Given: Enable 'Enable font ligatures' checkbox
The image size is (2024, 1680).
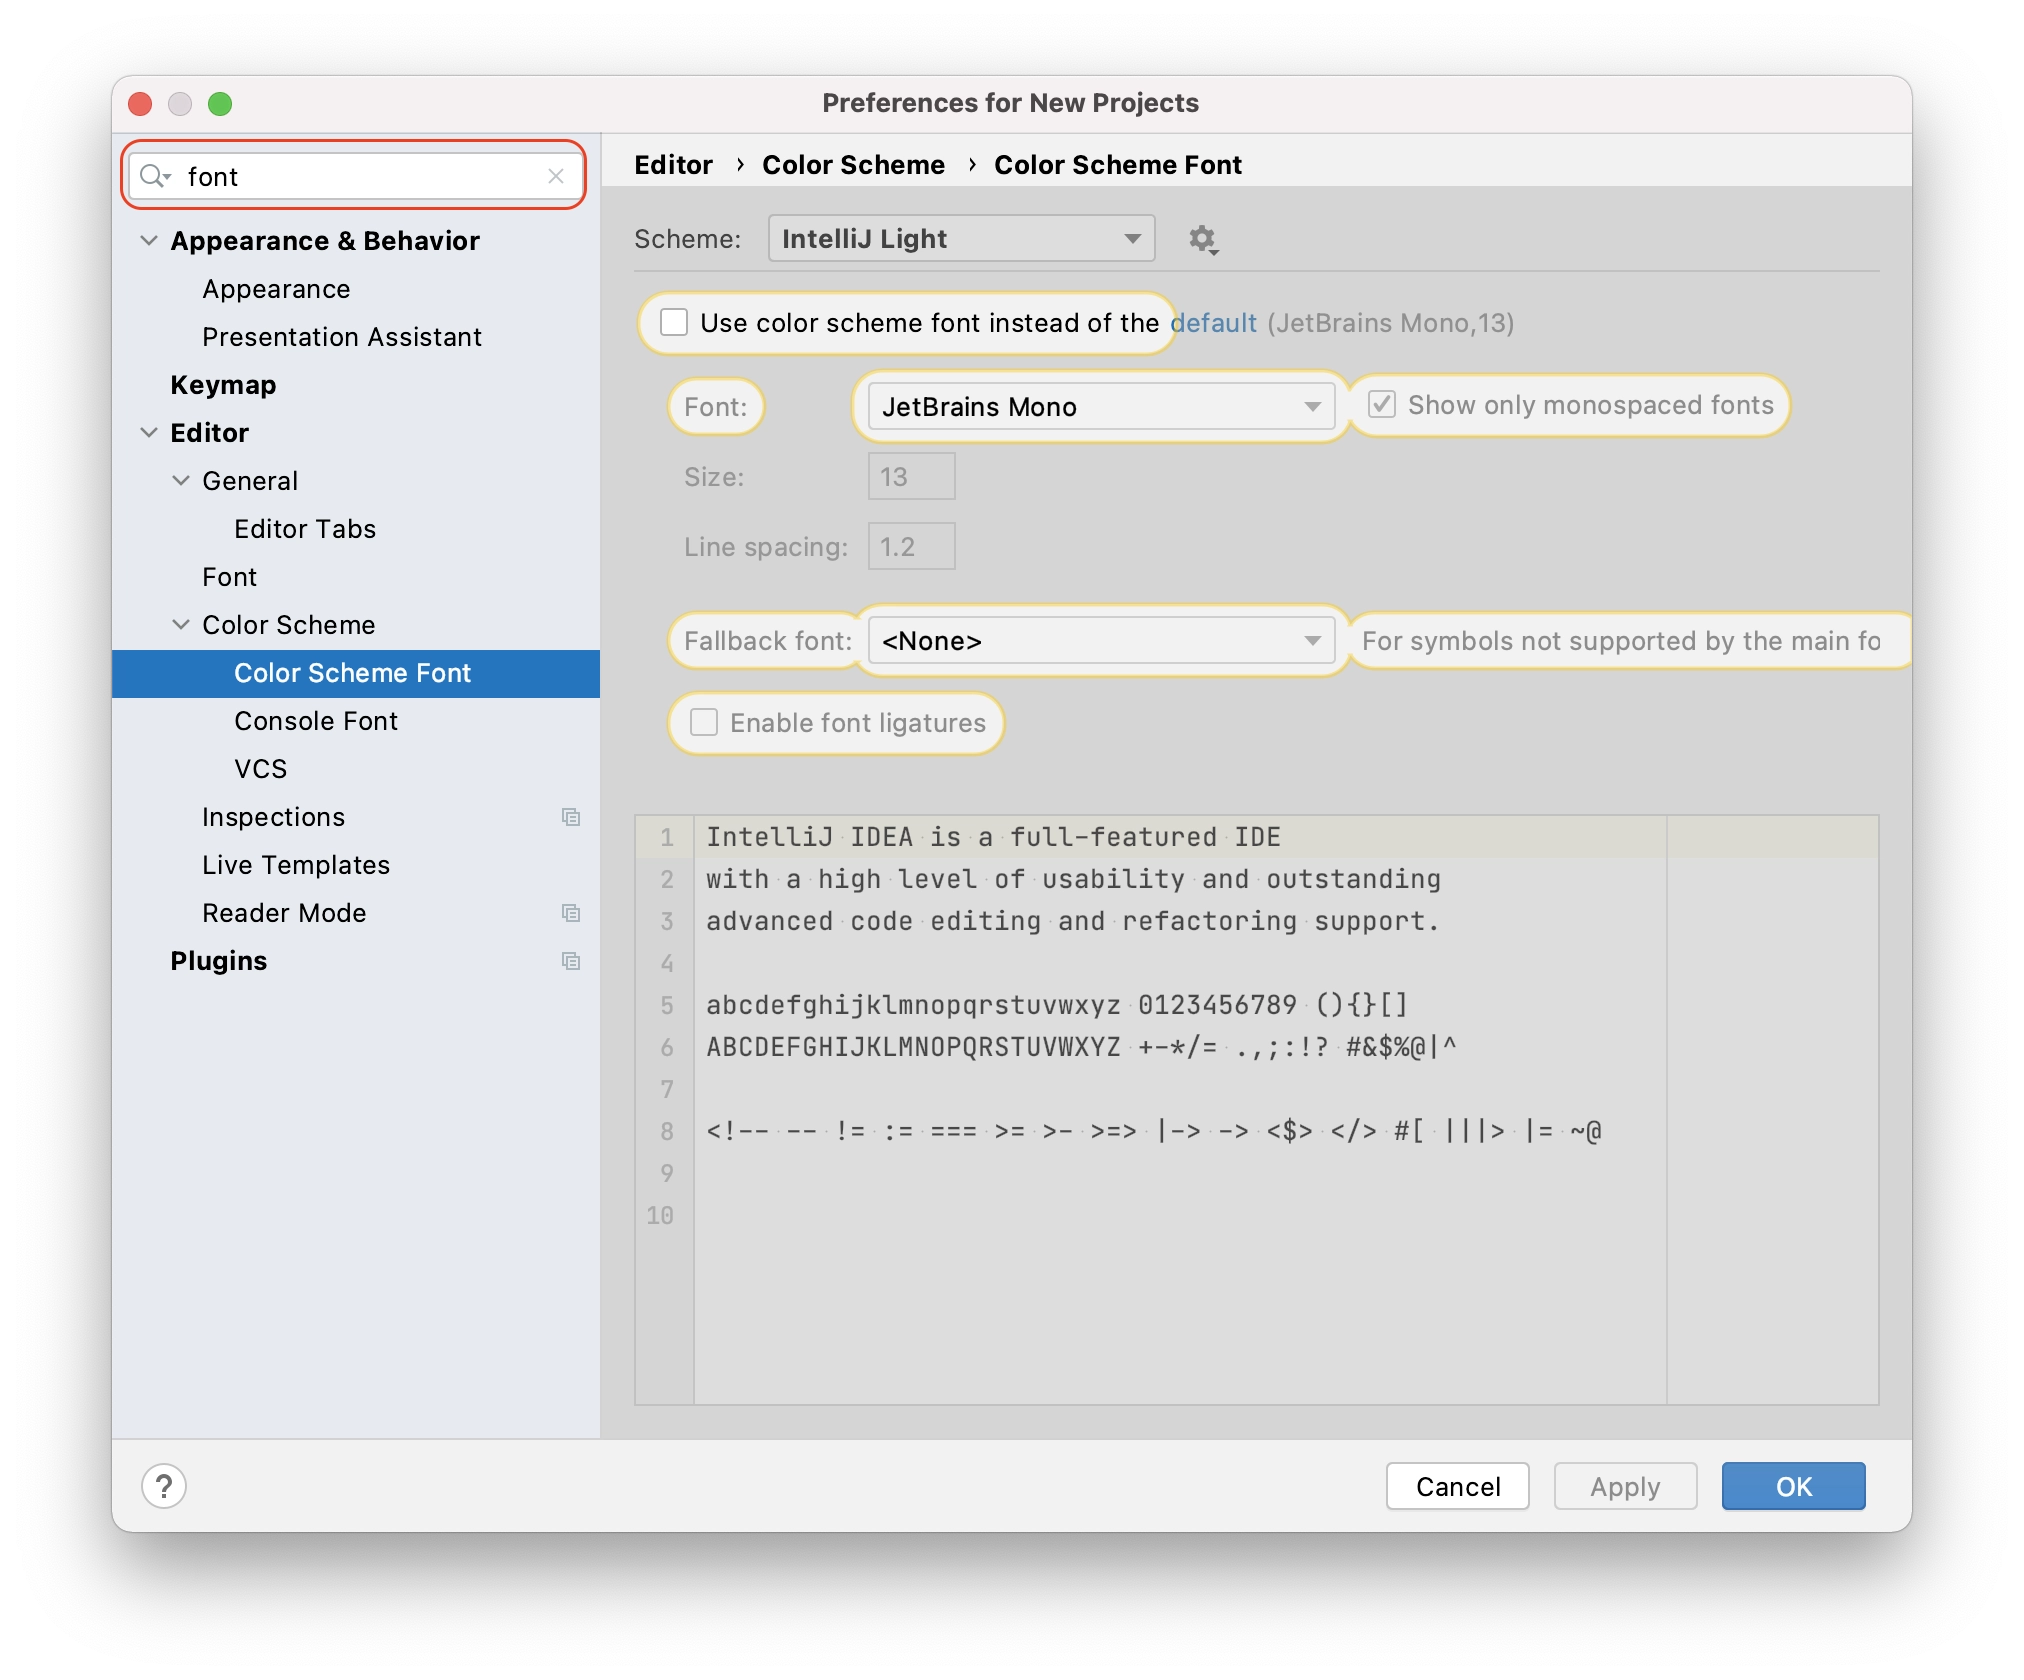Looking at the screenshot, I should pos(704,725).
